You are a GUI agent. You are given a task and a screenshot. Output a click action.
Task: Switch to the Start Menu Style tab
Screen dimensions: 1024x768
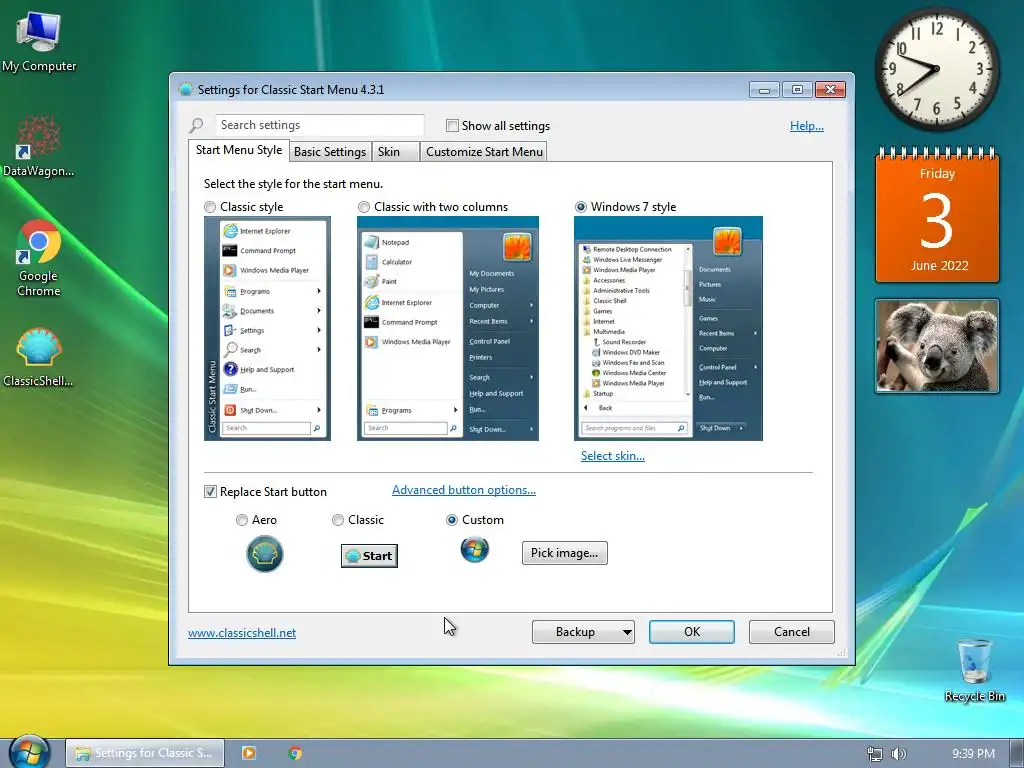tap(239, 150)
